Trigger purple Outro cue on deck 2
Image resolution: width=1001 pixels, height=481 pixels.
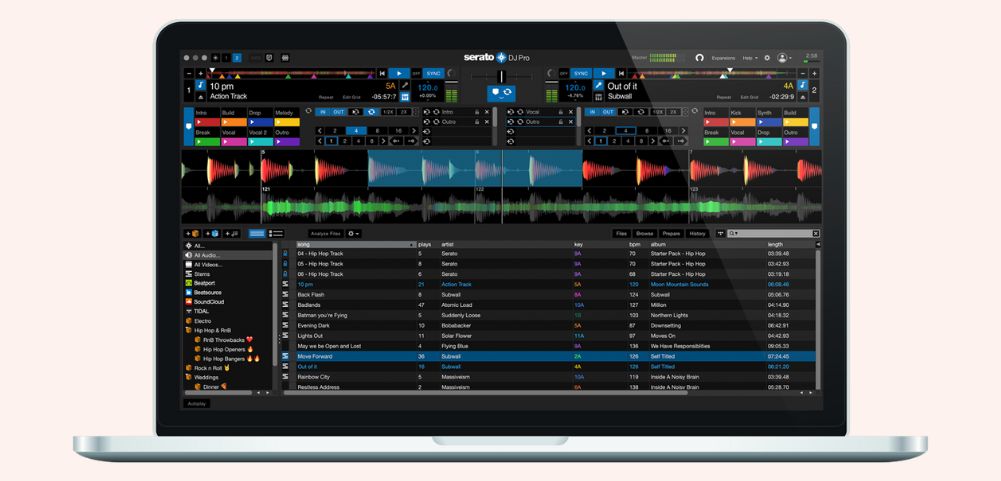[795, 142]
